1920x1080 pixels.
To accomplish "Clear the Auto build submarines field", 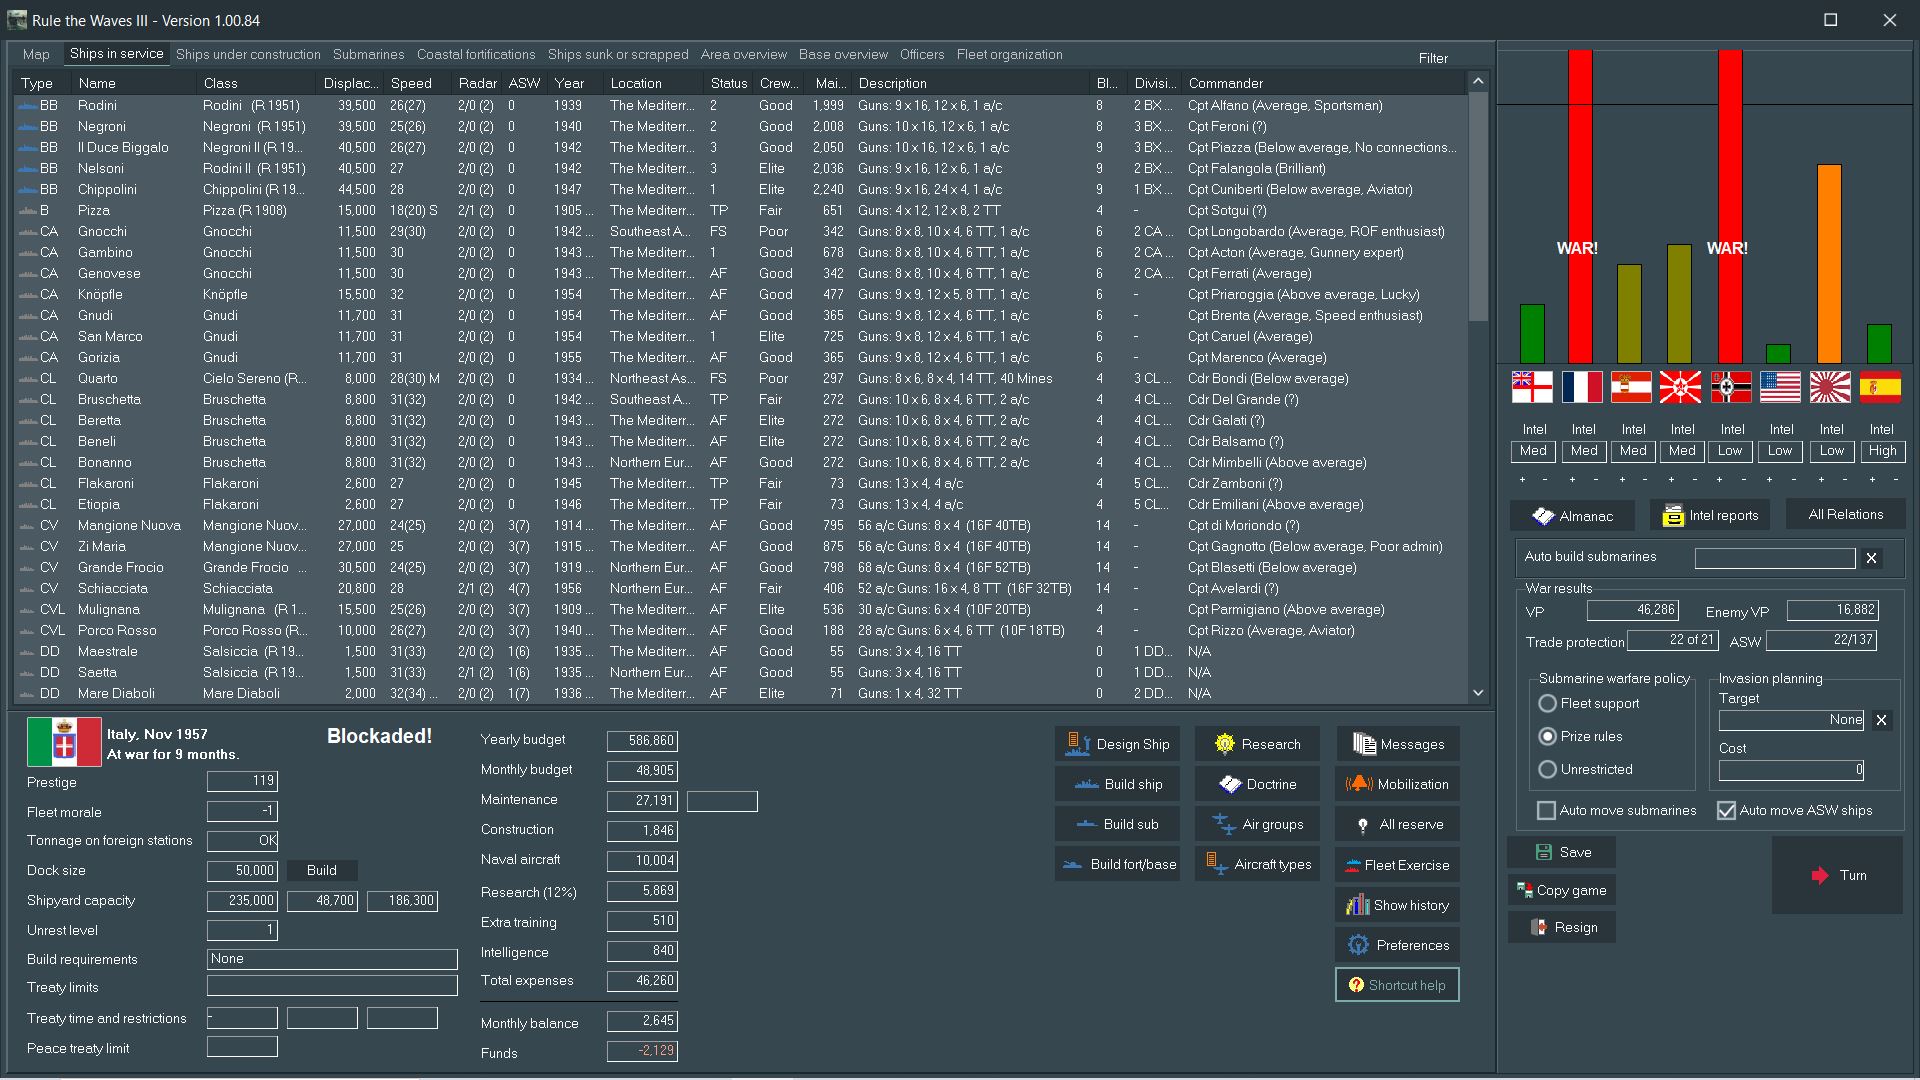I will (1871, 558).
